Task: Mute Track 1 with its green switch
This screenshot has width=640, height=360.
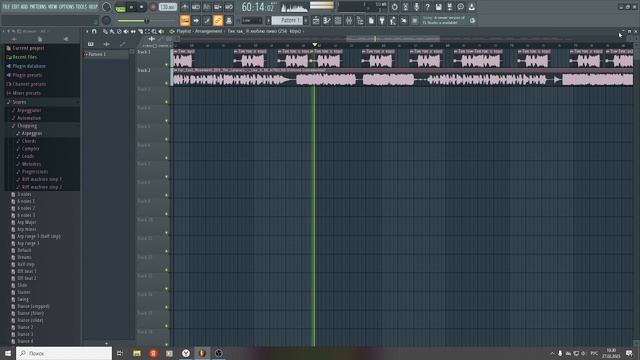Action: (x=167, y=64)
